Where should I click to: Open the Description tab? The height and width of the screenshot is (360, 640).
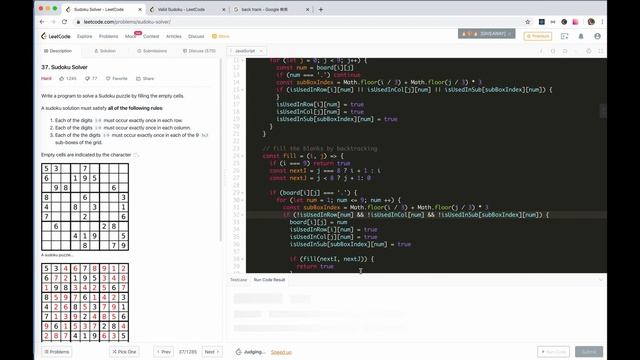tap(58, 51)
